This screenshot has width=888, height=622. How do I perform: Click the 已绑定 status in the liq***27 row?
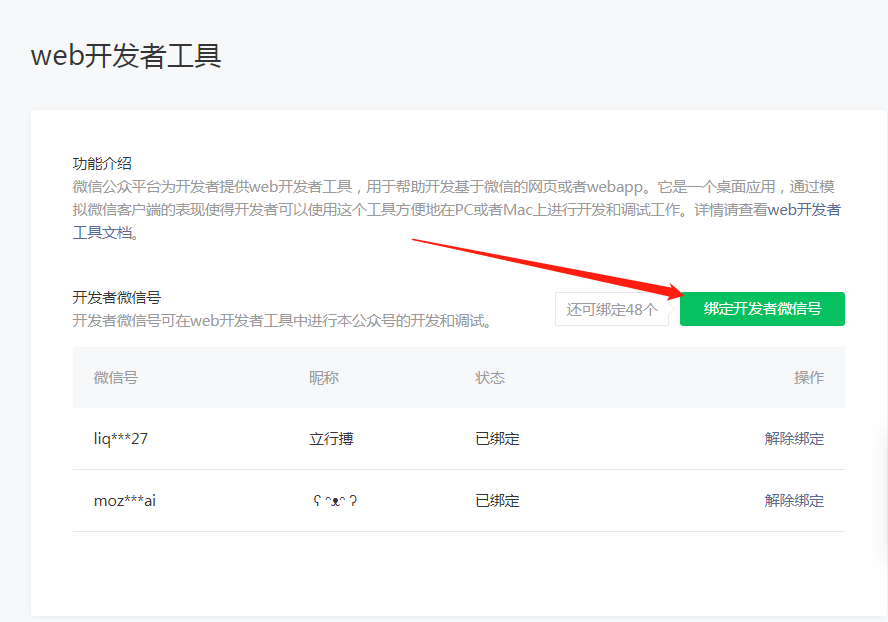point(497,439)
